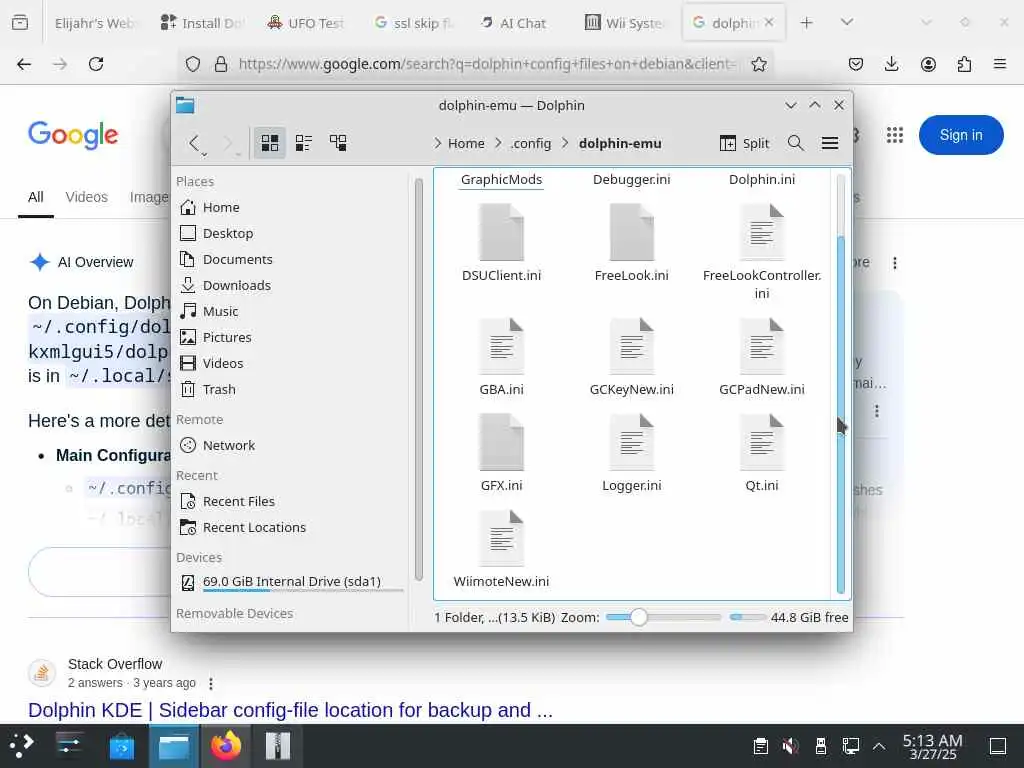This screenshot has width=1024, height=768.
Task: Open list all tabs dropdown
Action: point(847,23)
